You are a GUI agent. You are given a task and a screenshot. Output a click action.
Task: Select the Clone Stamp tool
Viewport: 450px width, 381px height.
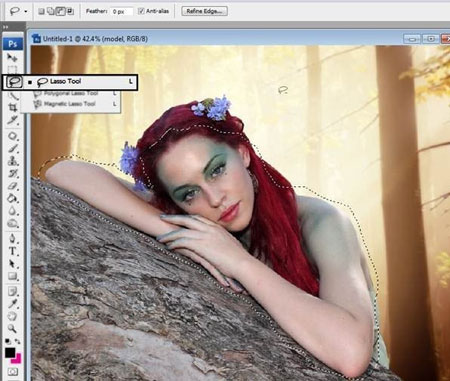click(12, 161)
